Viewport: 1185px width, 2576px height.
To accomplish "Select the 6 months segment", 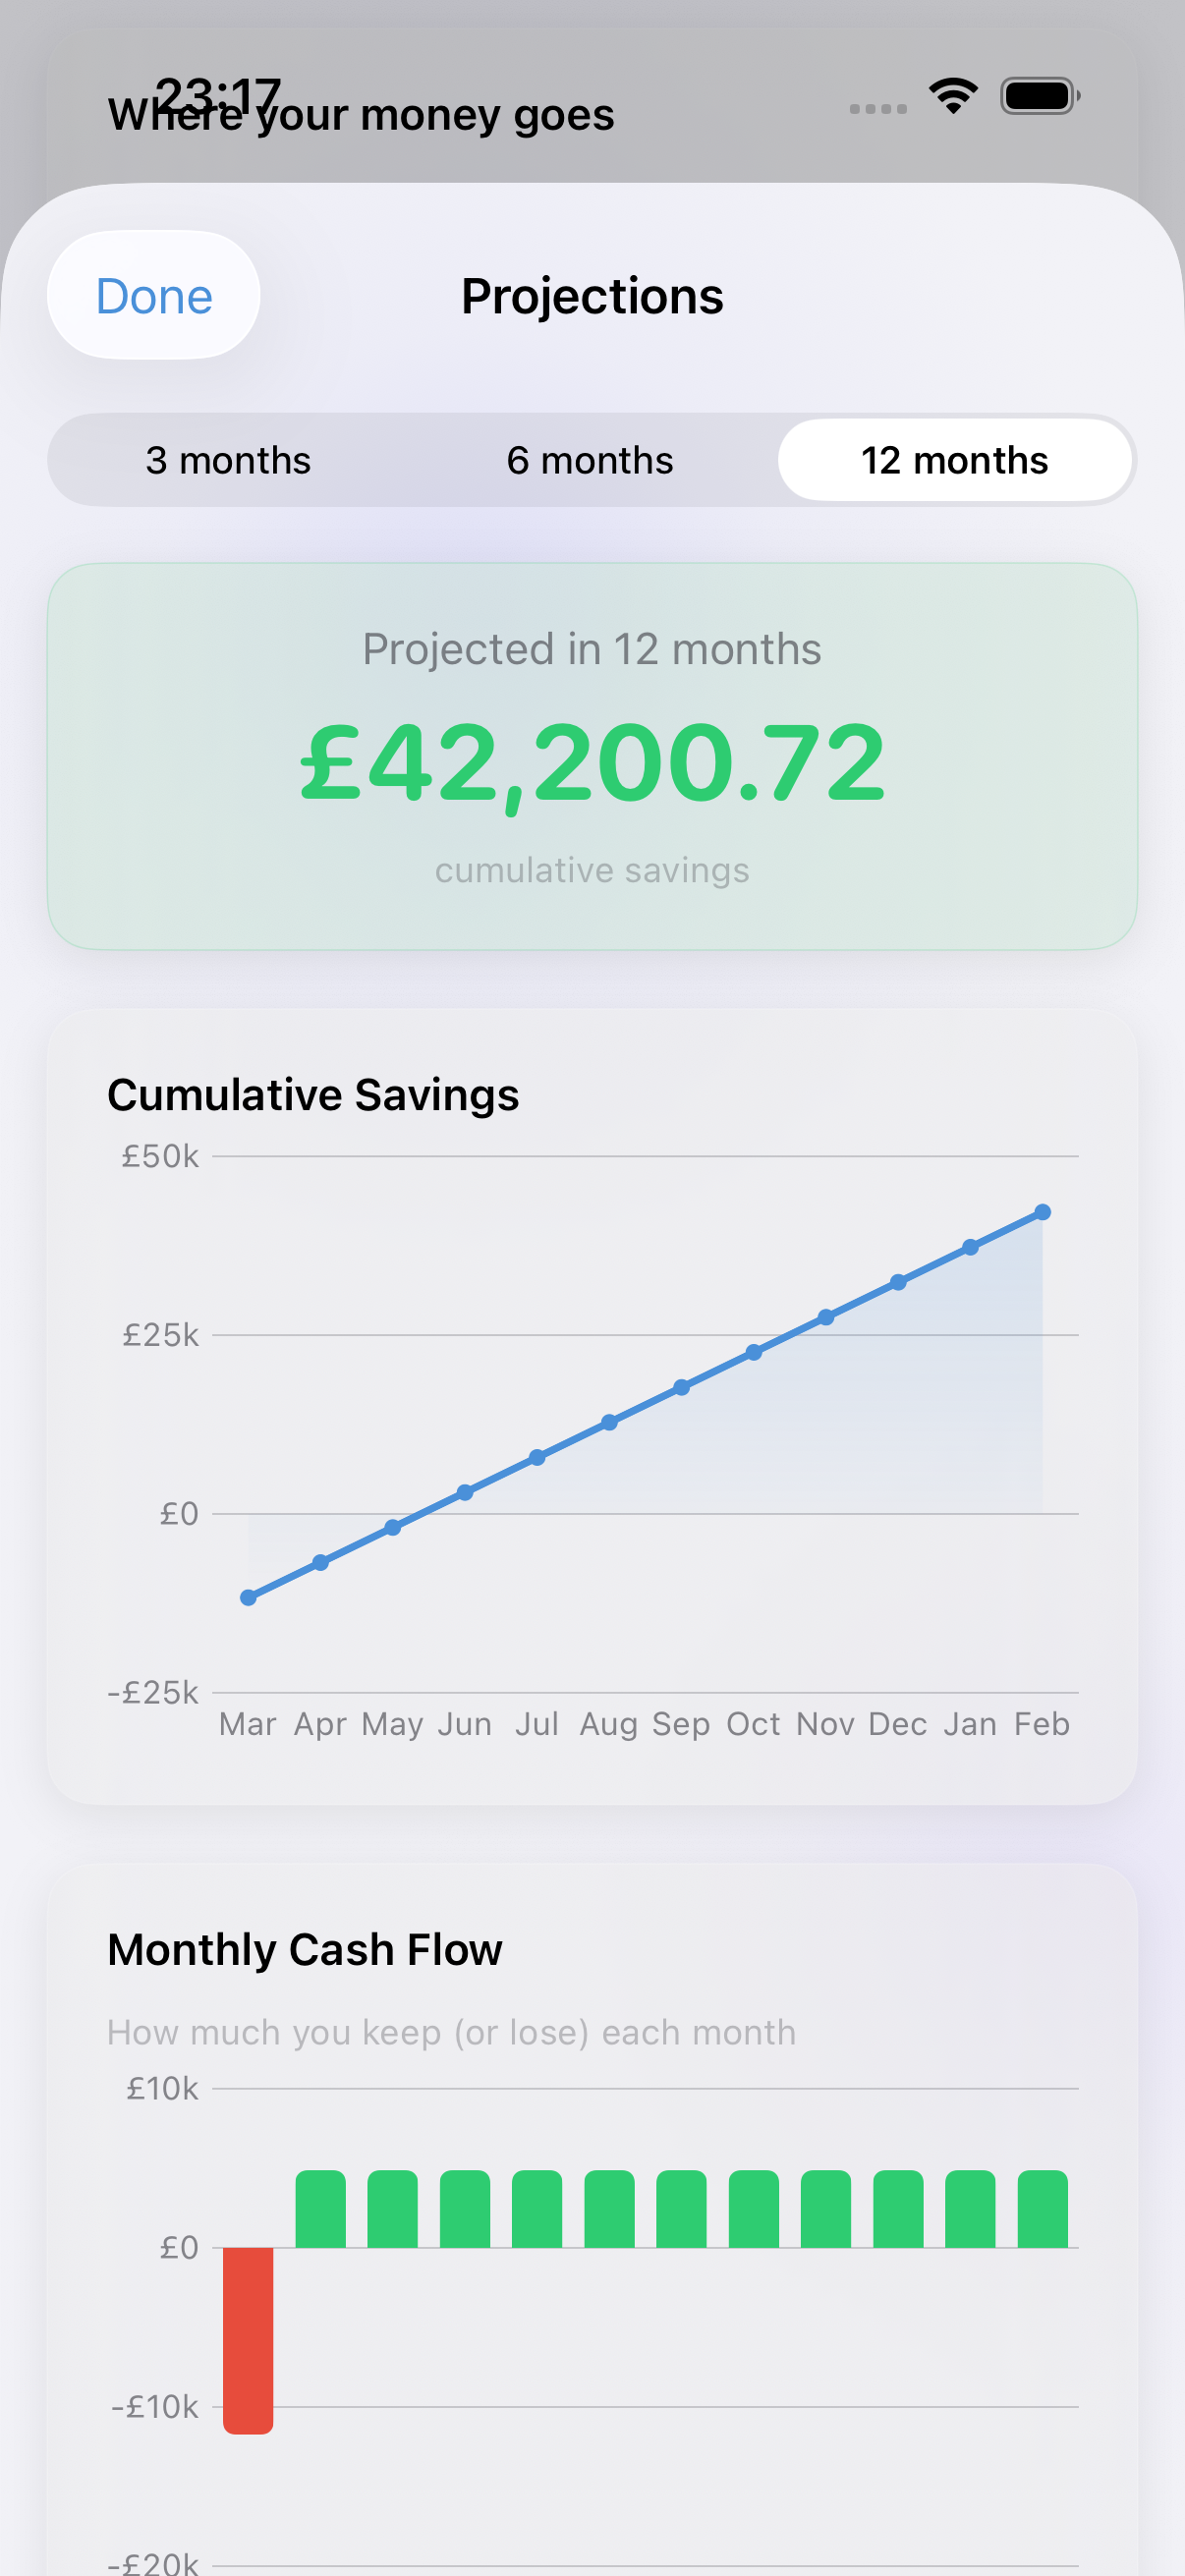I will click(x=590, y=460).
